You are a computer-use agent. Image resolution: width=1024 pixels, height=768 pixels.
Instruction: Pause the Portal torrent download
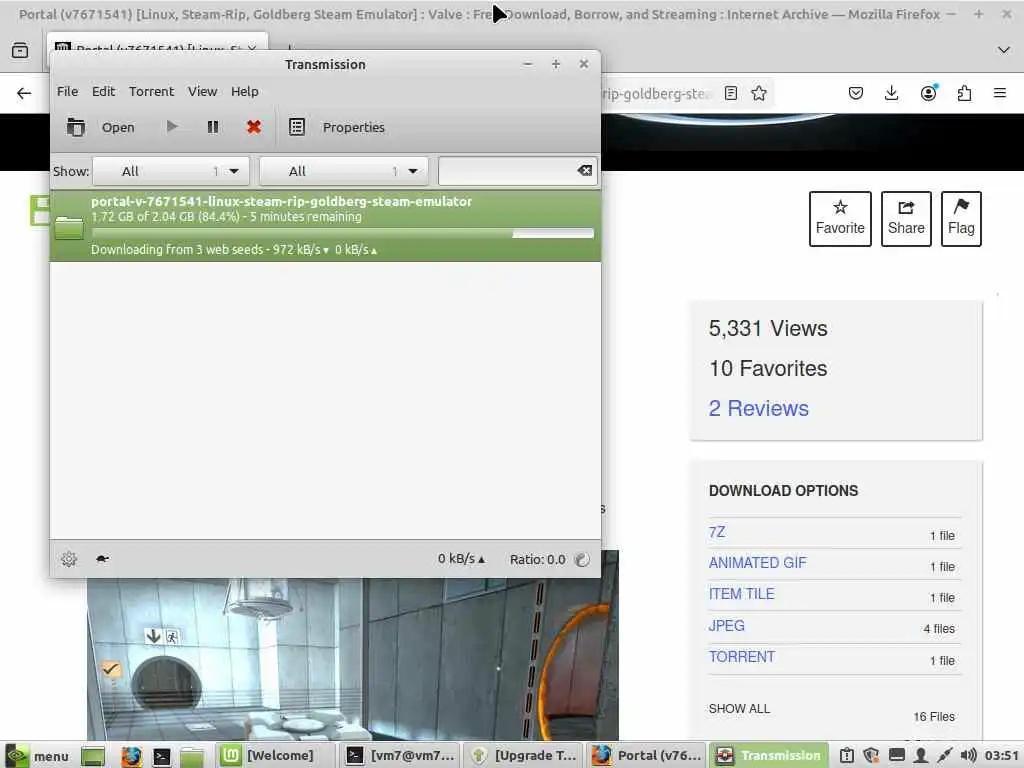213,127
